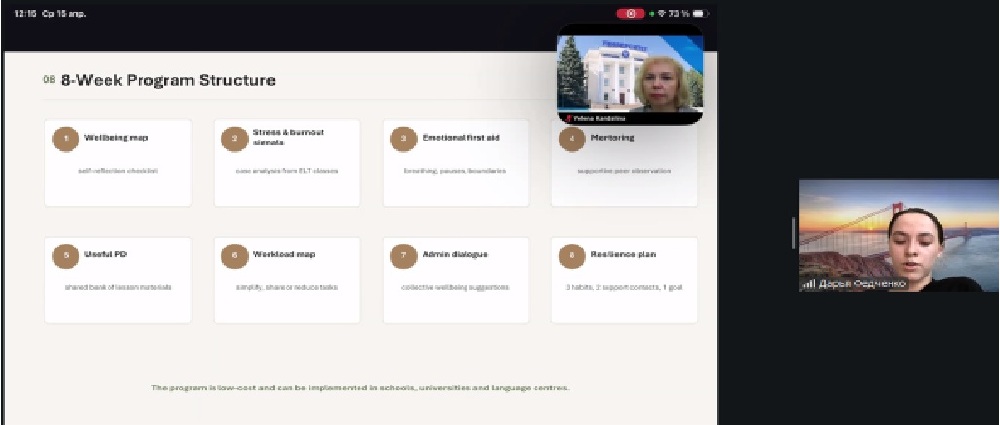Click the drag handle left of participant tile
This screenshot has height=425, width=1000.
click(x=793, y=233)
